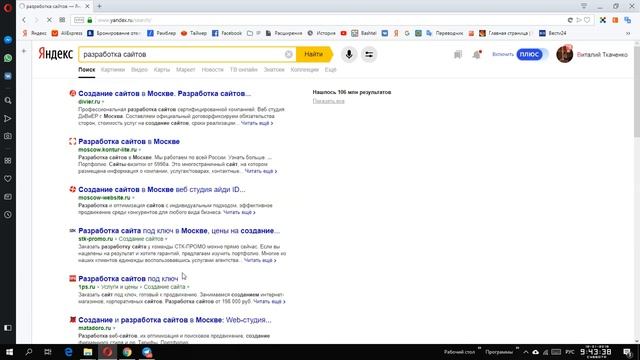Click VPN badge in address bar

point(79,20)
